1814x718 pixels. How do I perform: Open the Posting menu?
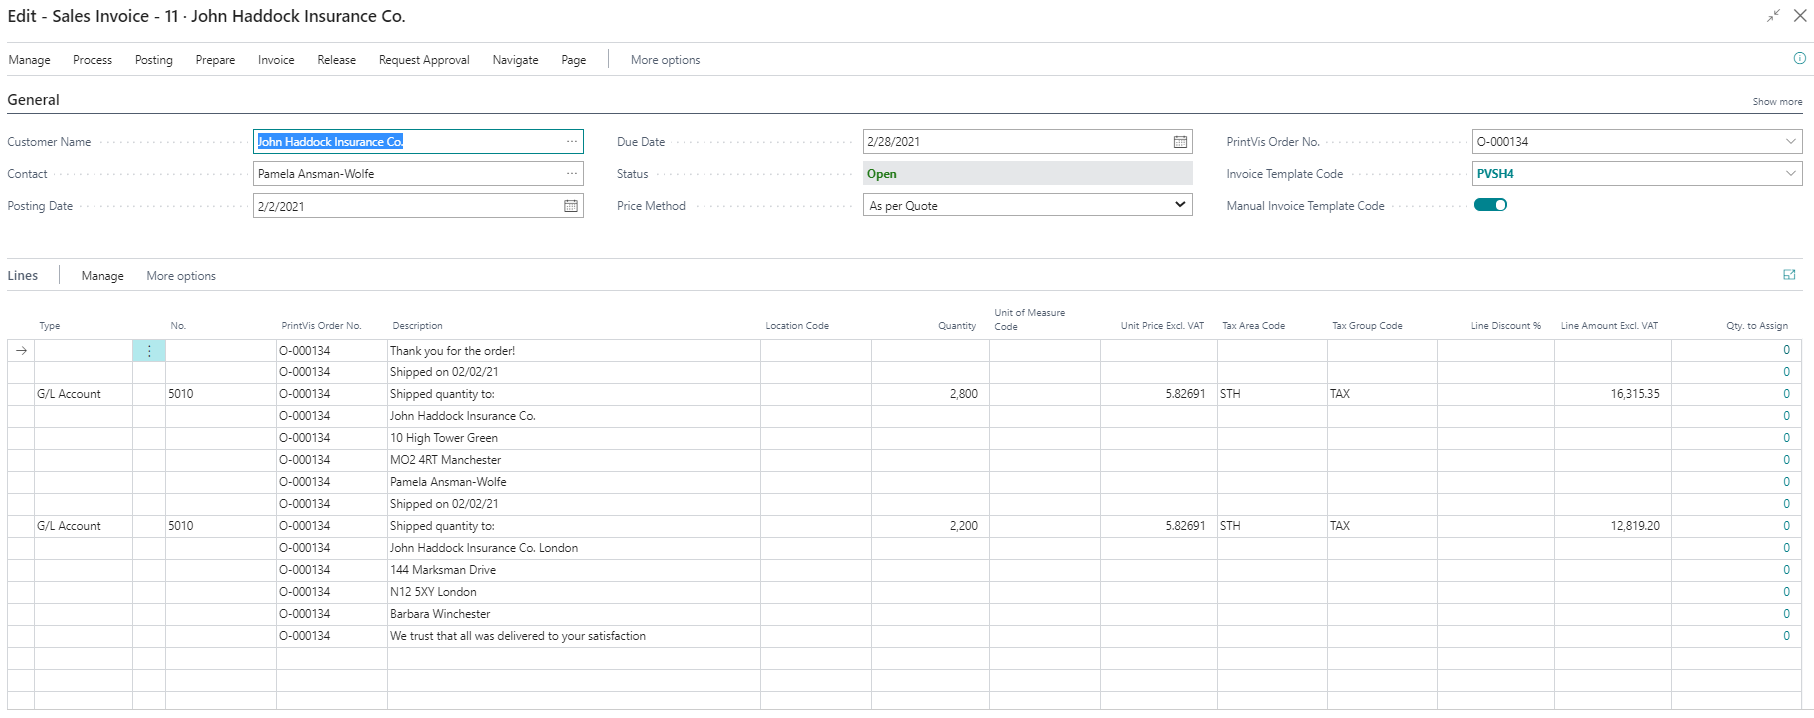[x=154, y=60]
